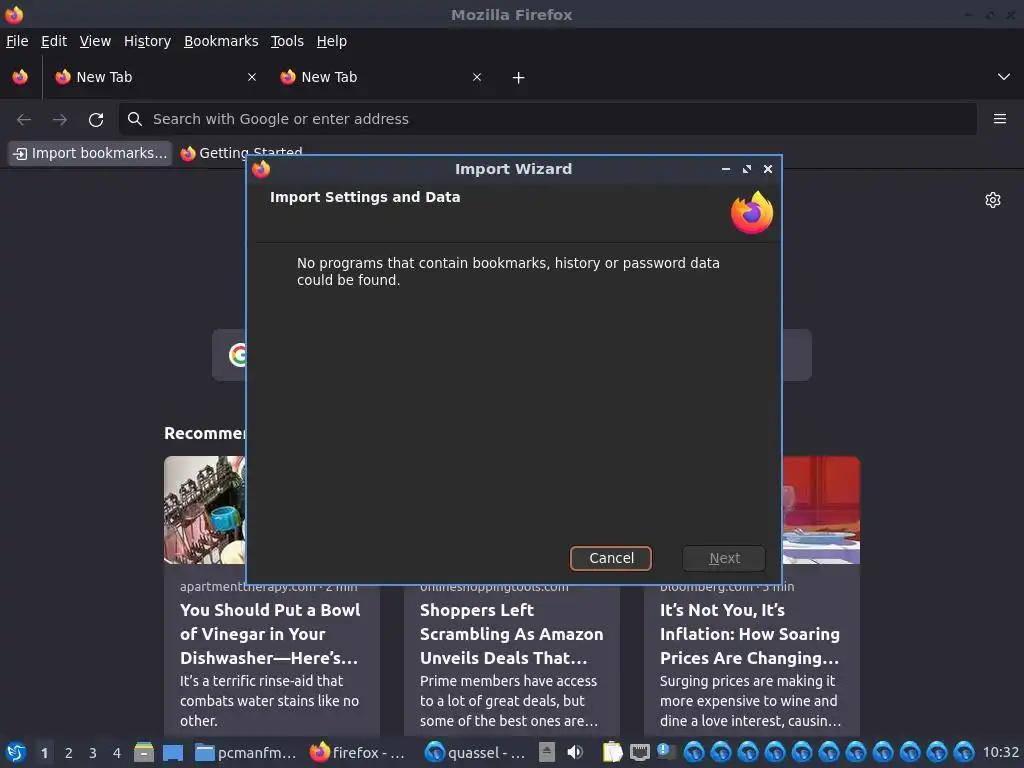Click the removable media eject tray icon

(547, 752)
